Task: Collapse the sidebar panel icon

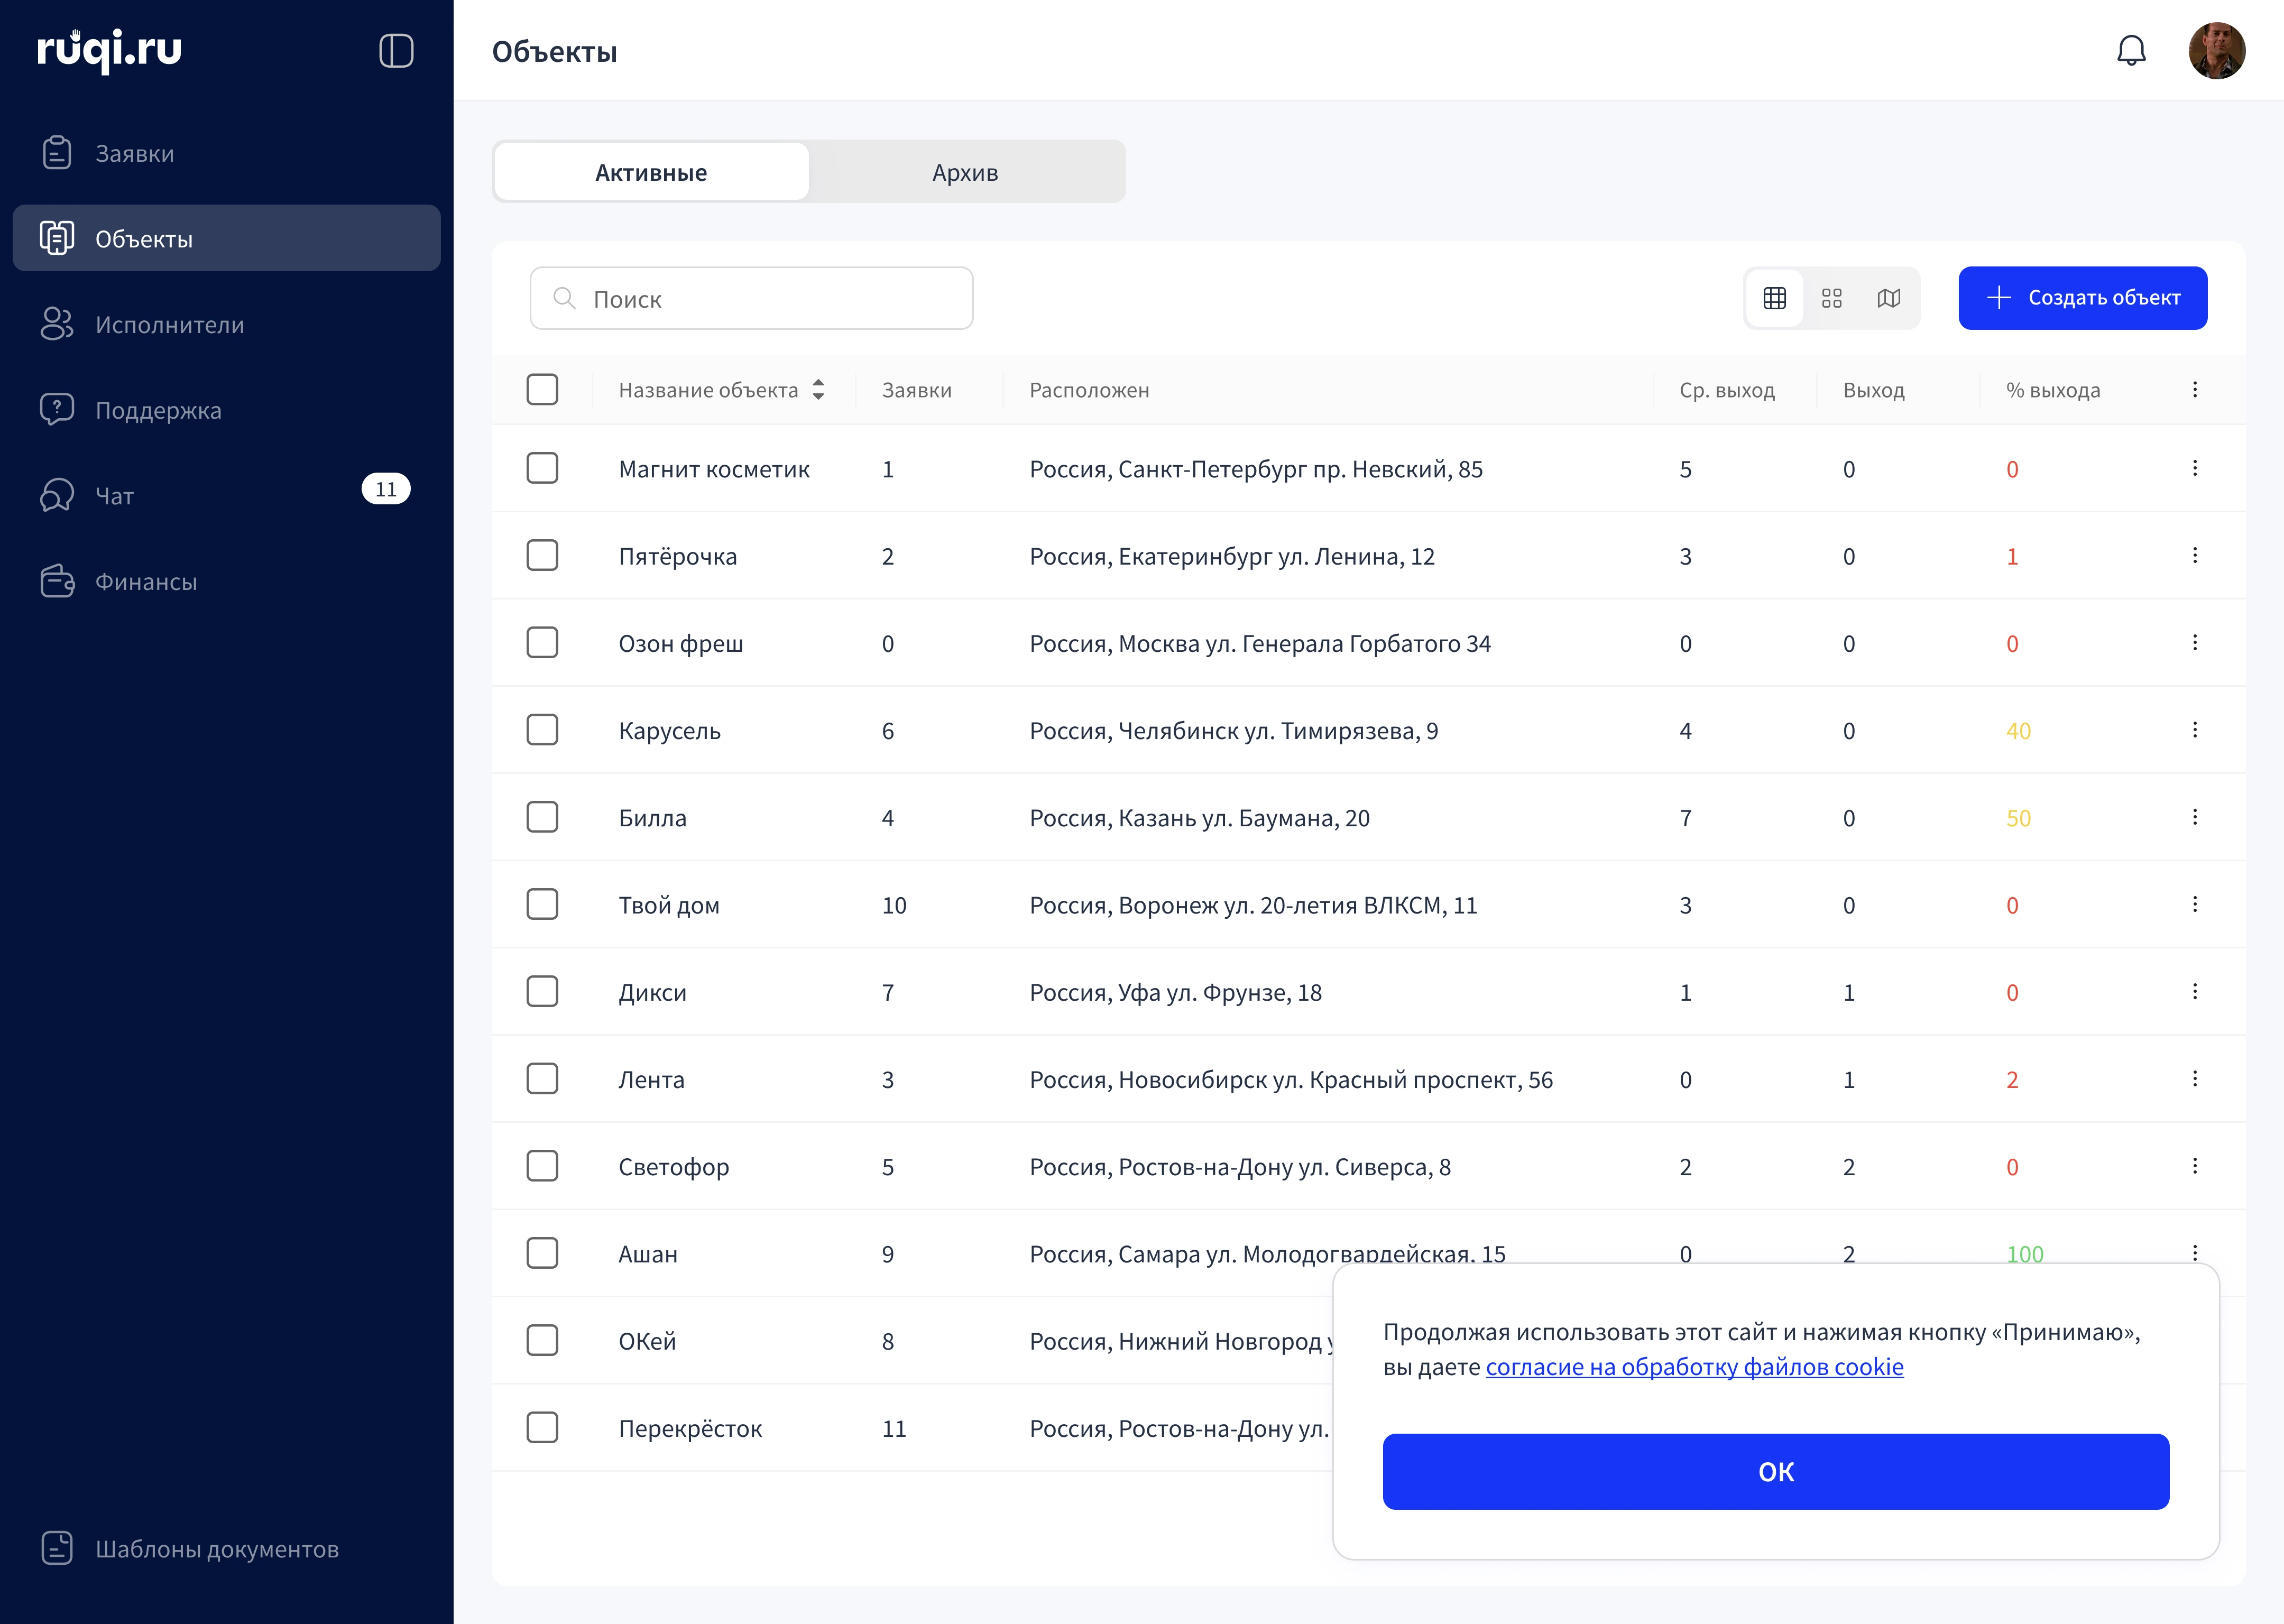Action: coord(396,50)
